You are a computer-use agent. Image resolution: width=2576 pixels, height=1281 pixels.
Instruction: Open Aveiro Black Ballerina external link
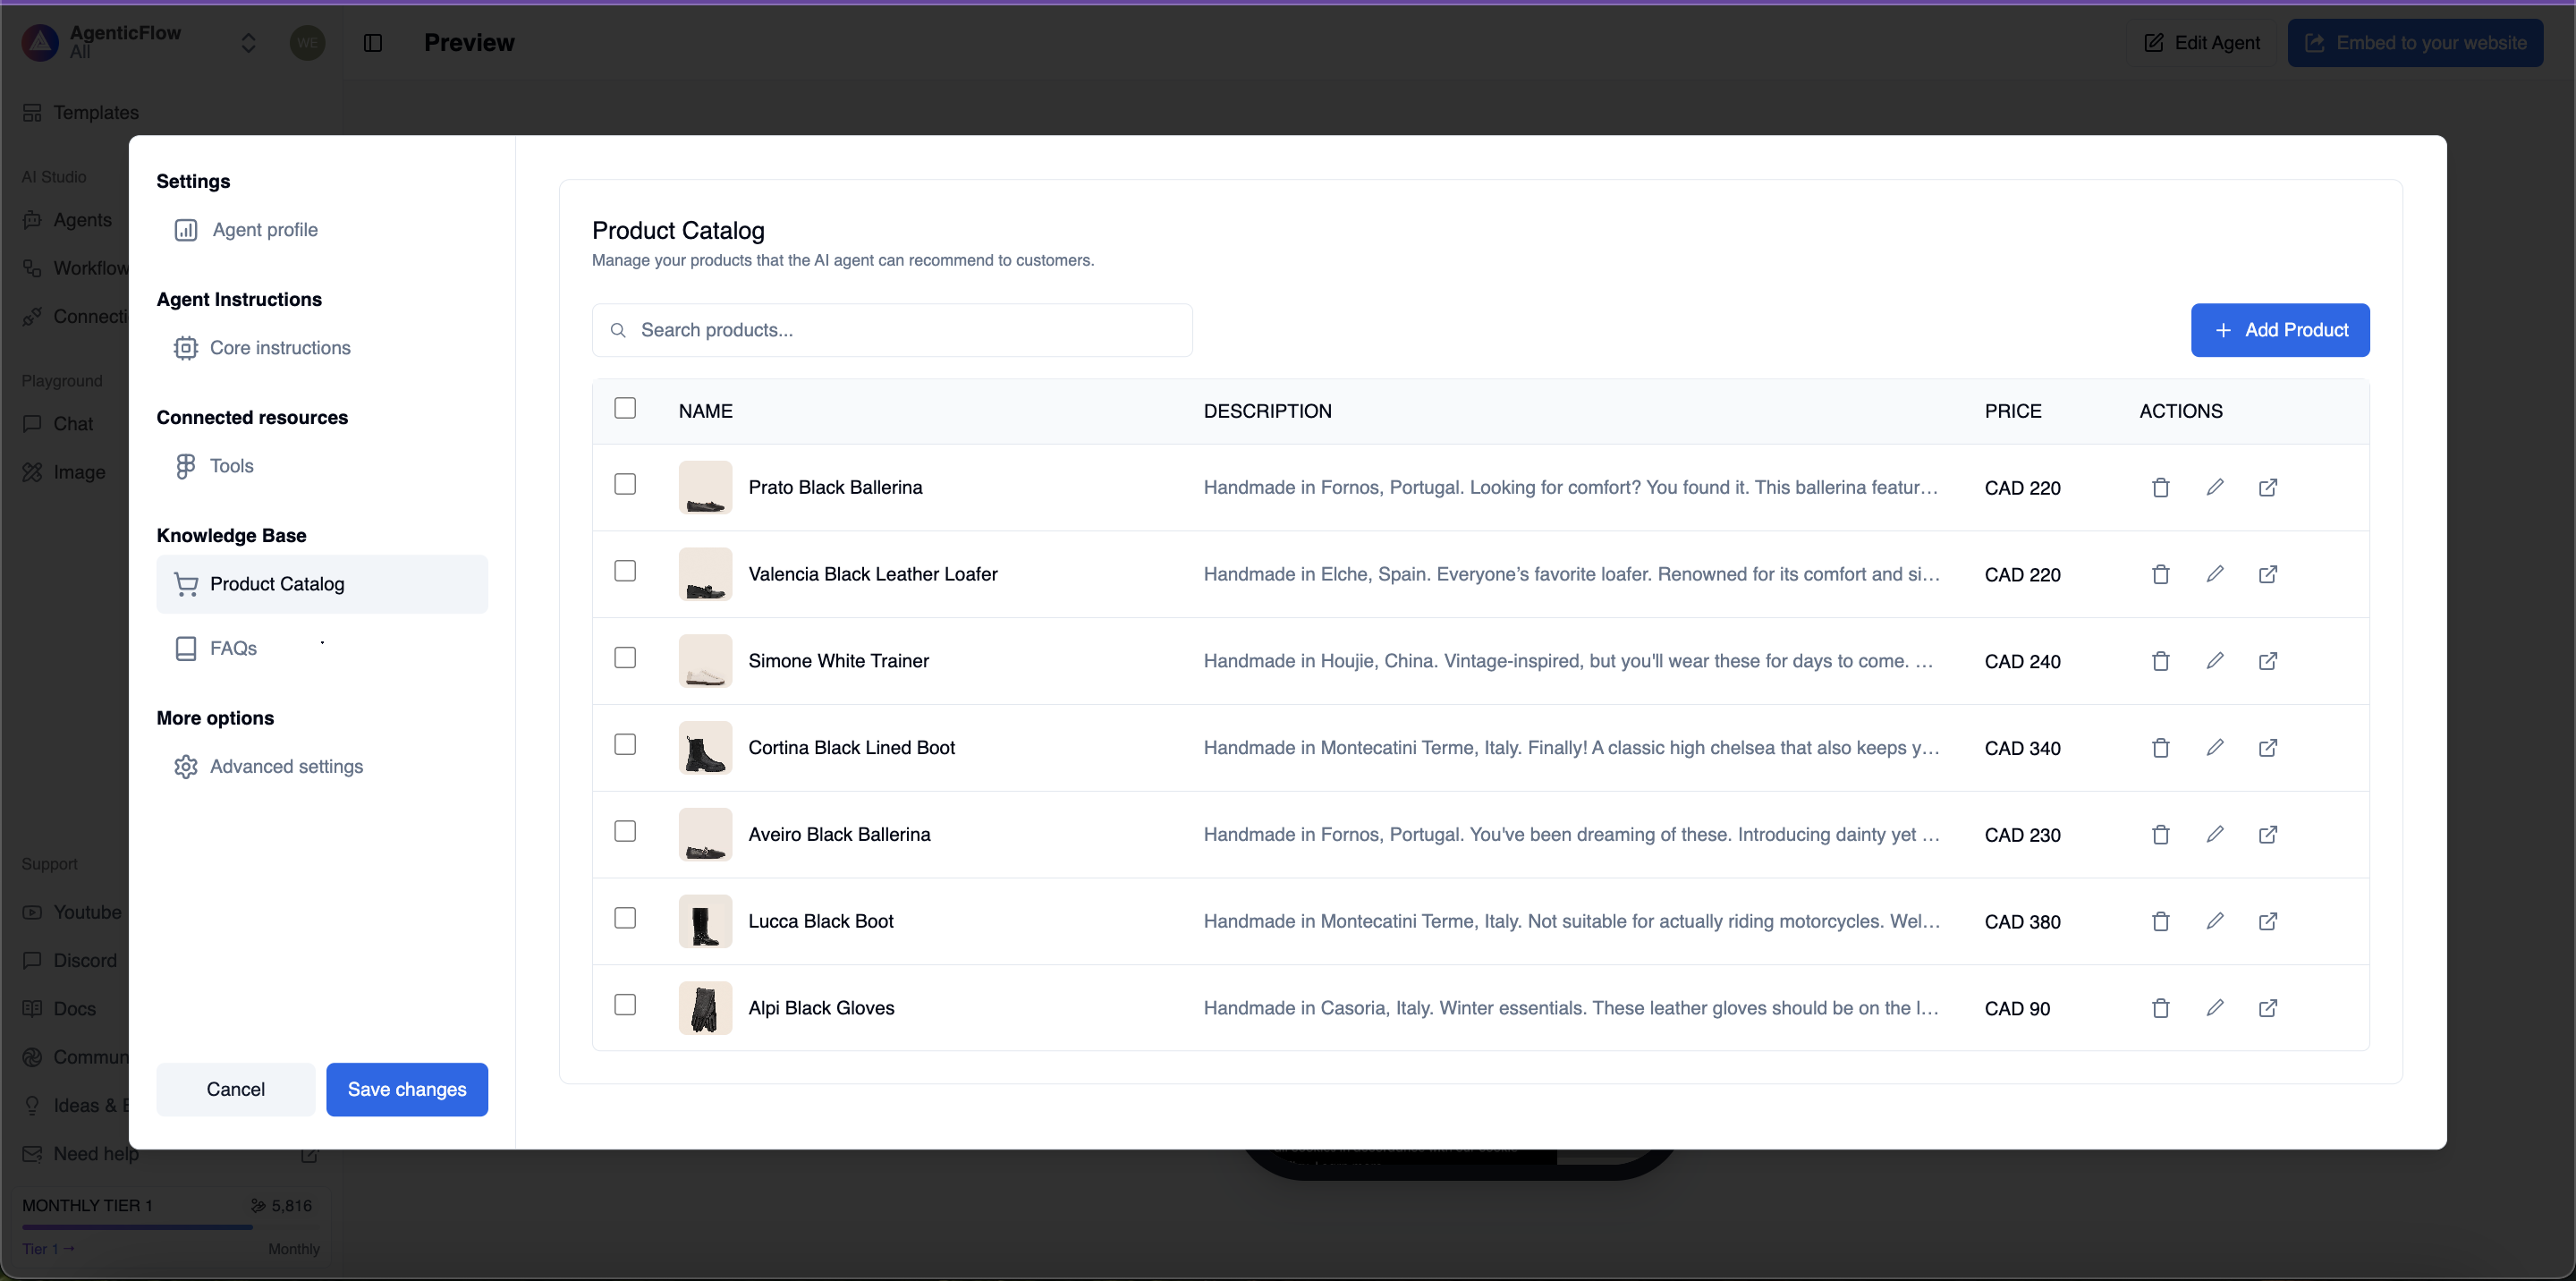coord(2268,834)
